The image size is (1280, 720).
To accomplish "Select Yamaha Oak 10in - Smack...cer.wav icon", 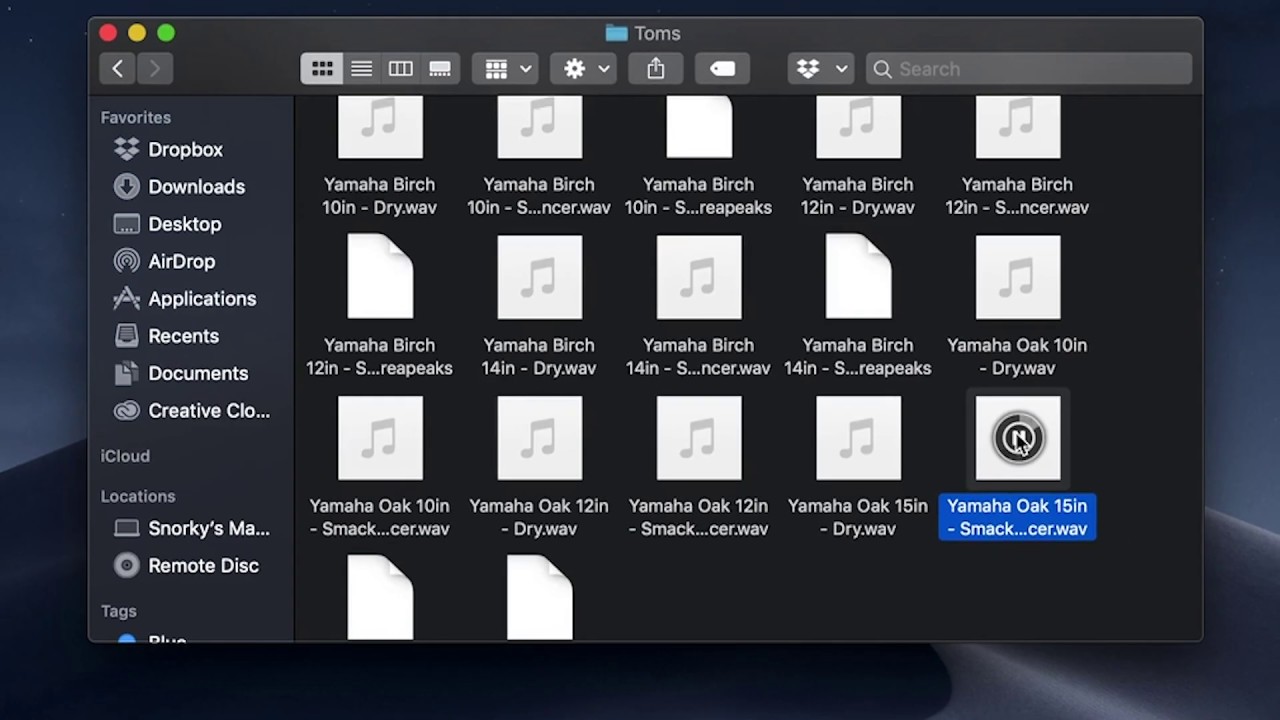I will 380,438.
